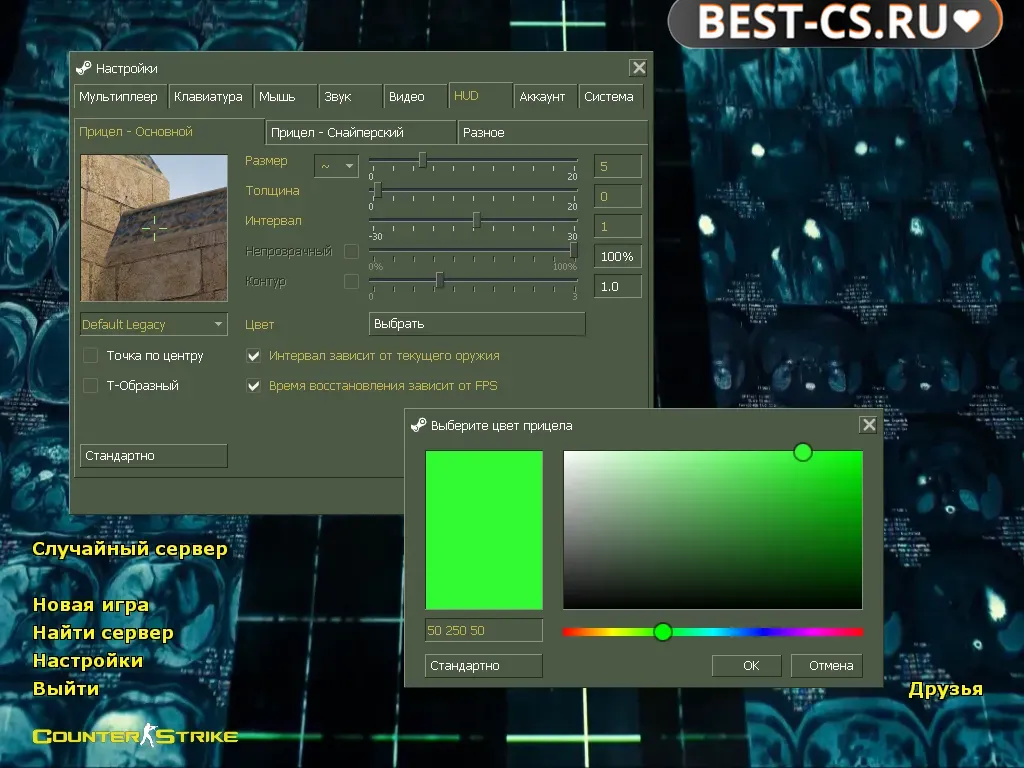Screen dimensions: 1024x768
Task: Click the Steam icon in Настройки title bar
Action: (x=84, y=68)
